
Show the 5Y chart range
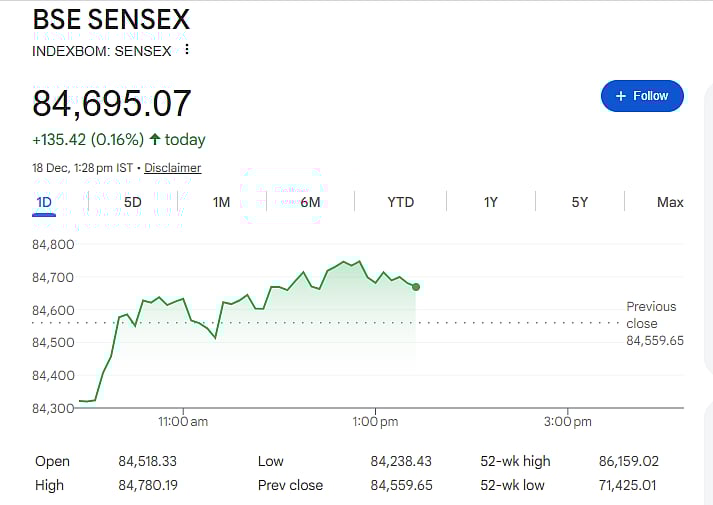pyautogui.click(x=580, y=202)
